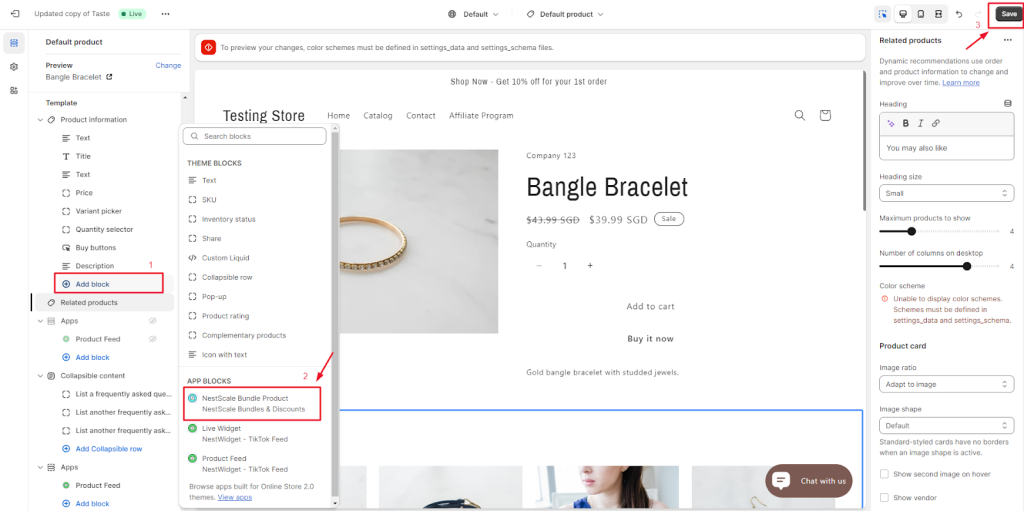Image resolution: width=1024 pixels, height=511 pixels.
Task: Select NestScale Bundle Product app block
Action: [251, 403]
